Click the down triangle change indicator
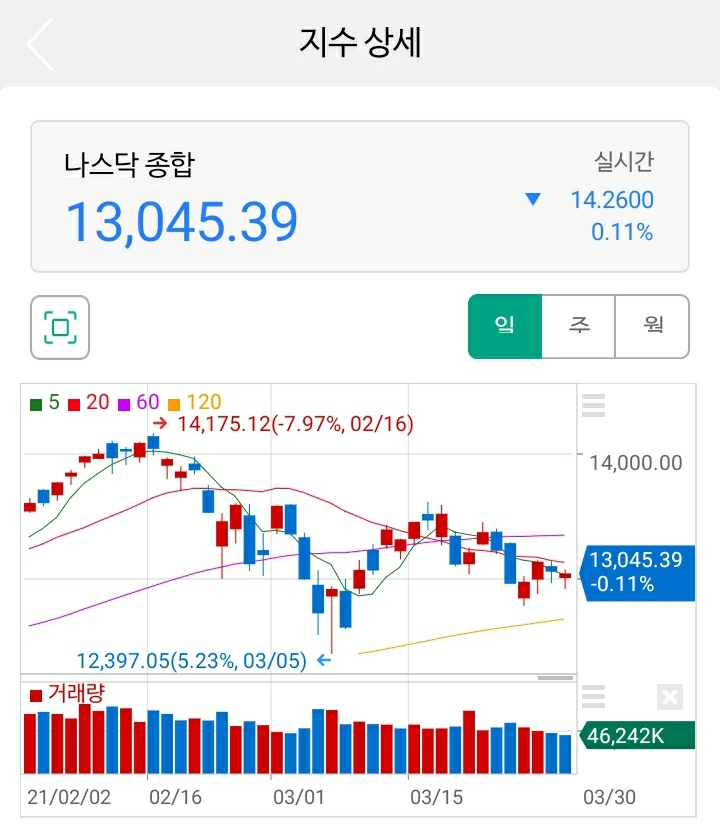 (x=533, y=199)
